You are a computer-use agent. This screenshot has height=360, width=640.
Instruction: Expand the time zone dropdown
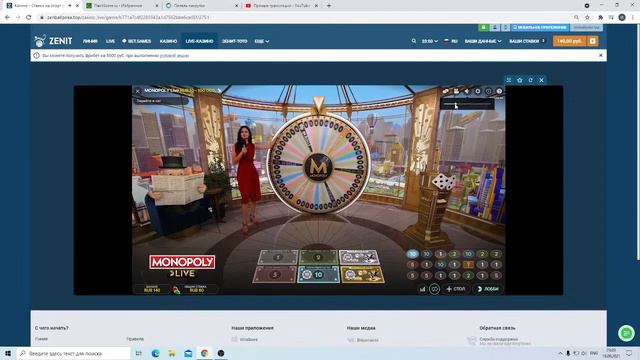[429, 41]
